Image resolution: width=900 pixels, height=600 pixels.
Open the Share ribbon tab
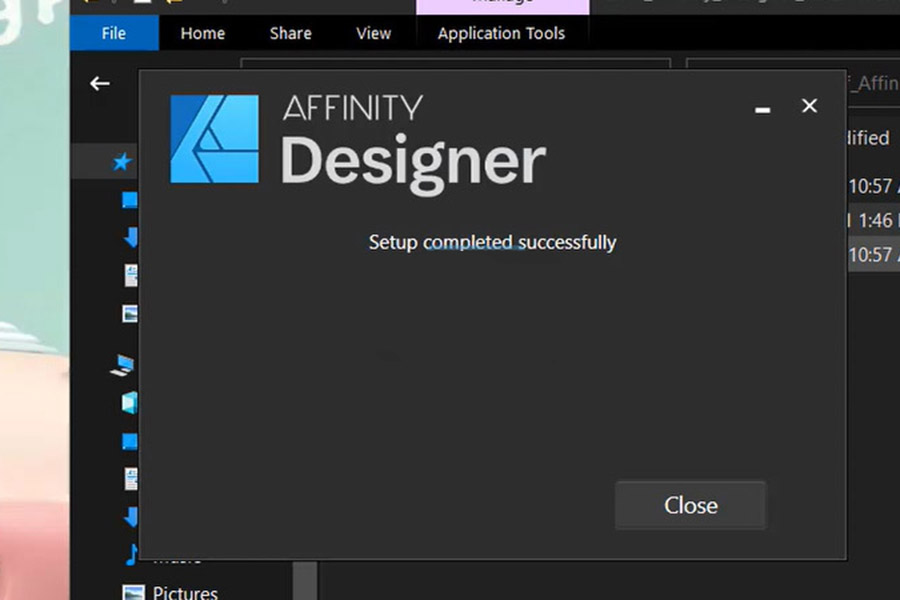(290, 33)
